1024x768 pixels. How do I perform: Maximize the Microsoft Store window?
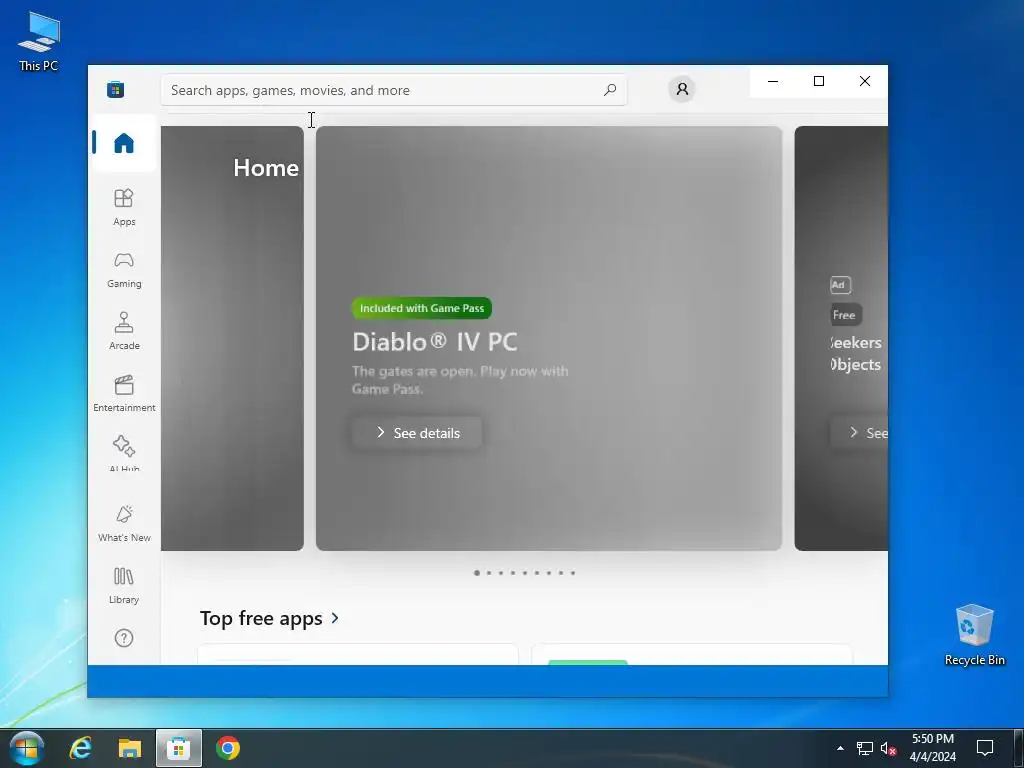tap(819, 81)
